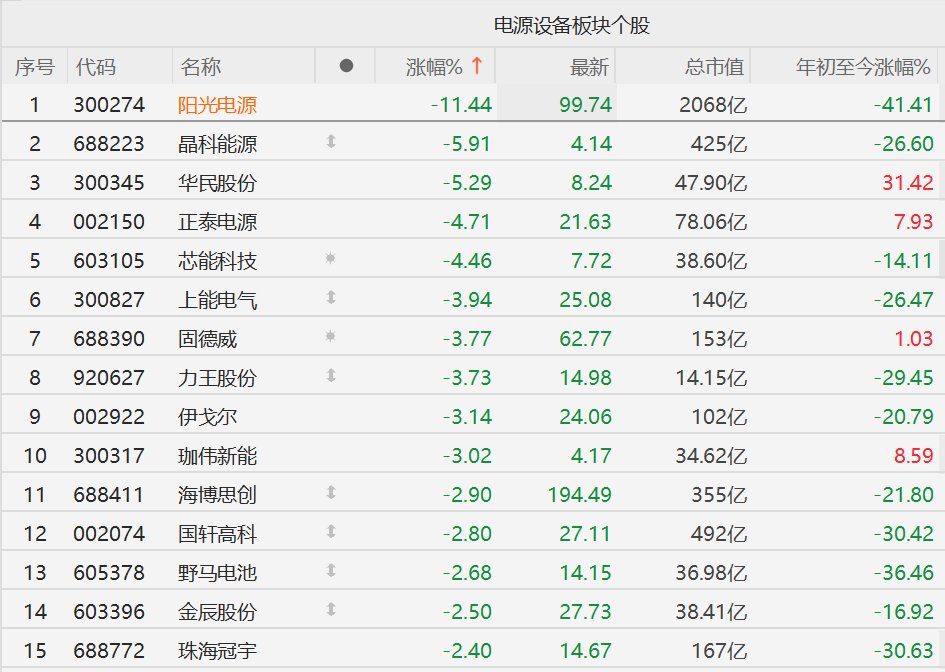Click the market cap 492亿
This screenshot has width=945, height=672.
(719, 534)
